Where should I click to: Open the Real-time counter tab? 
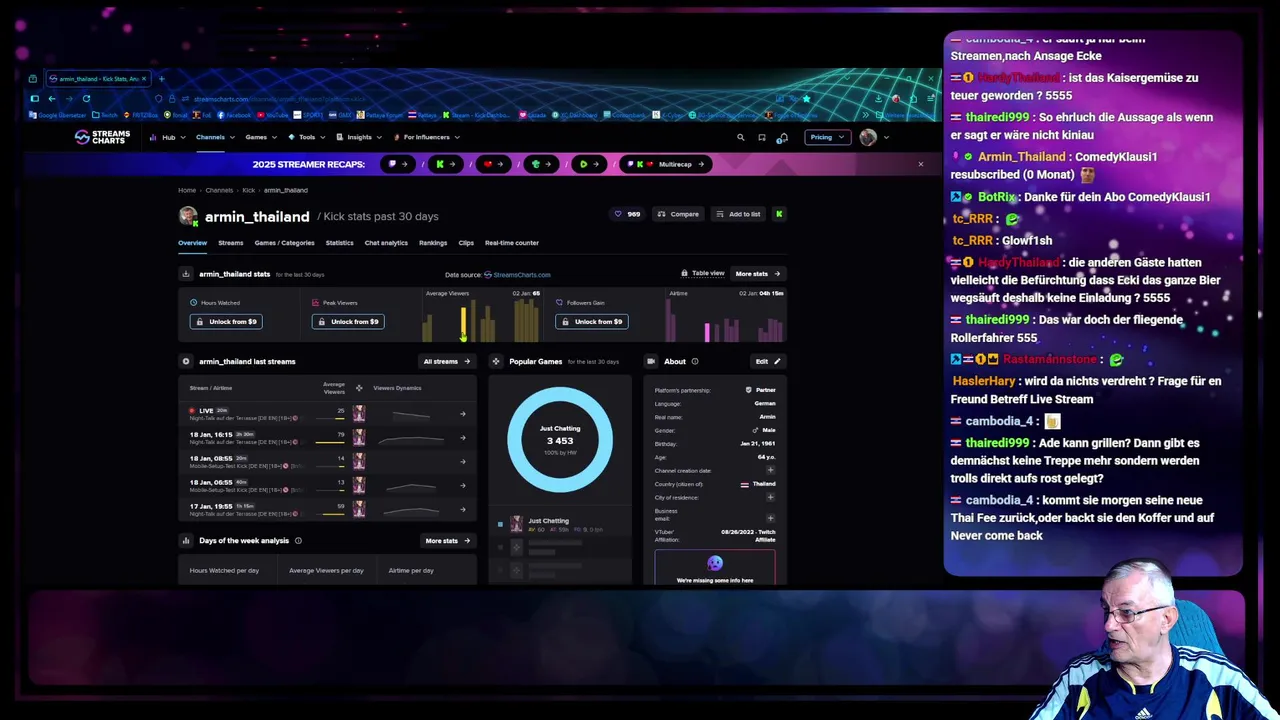(x=512, y=242)
